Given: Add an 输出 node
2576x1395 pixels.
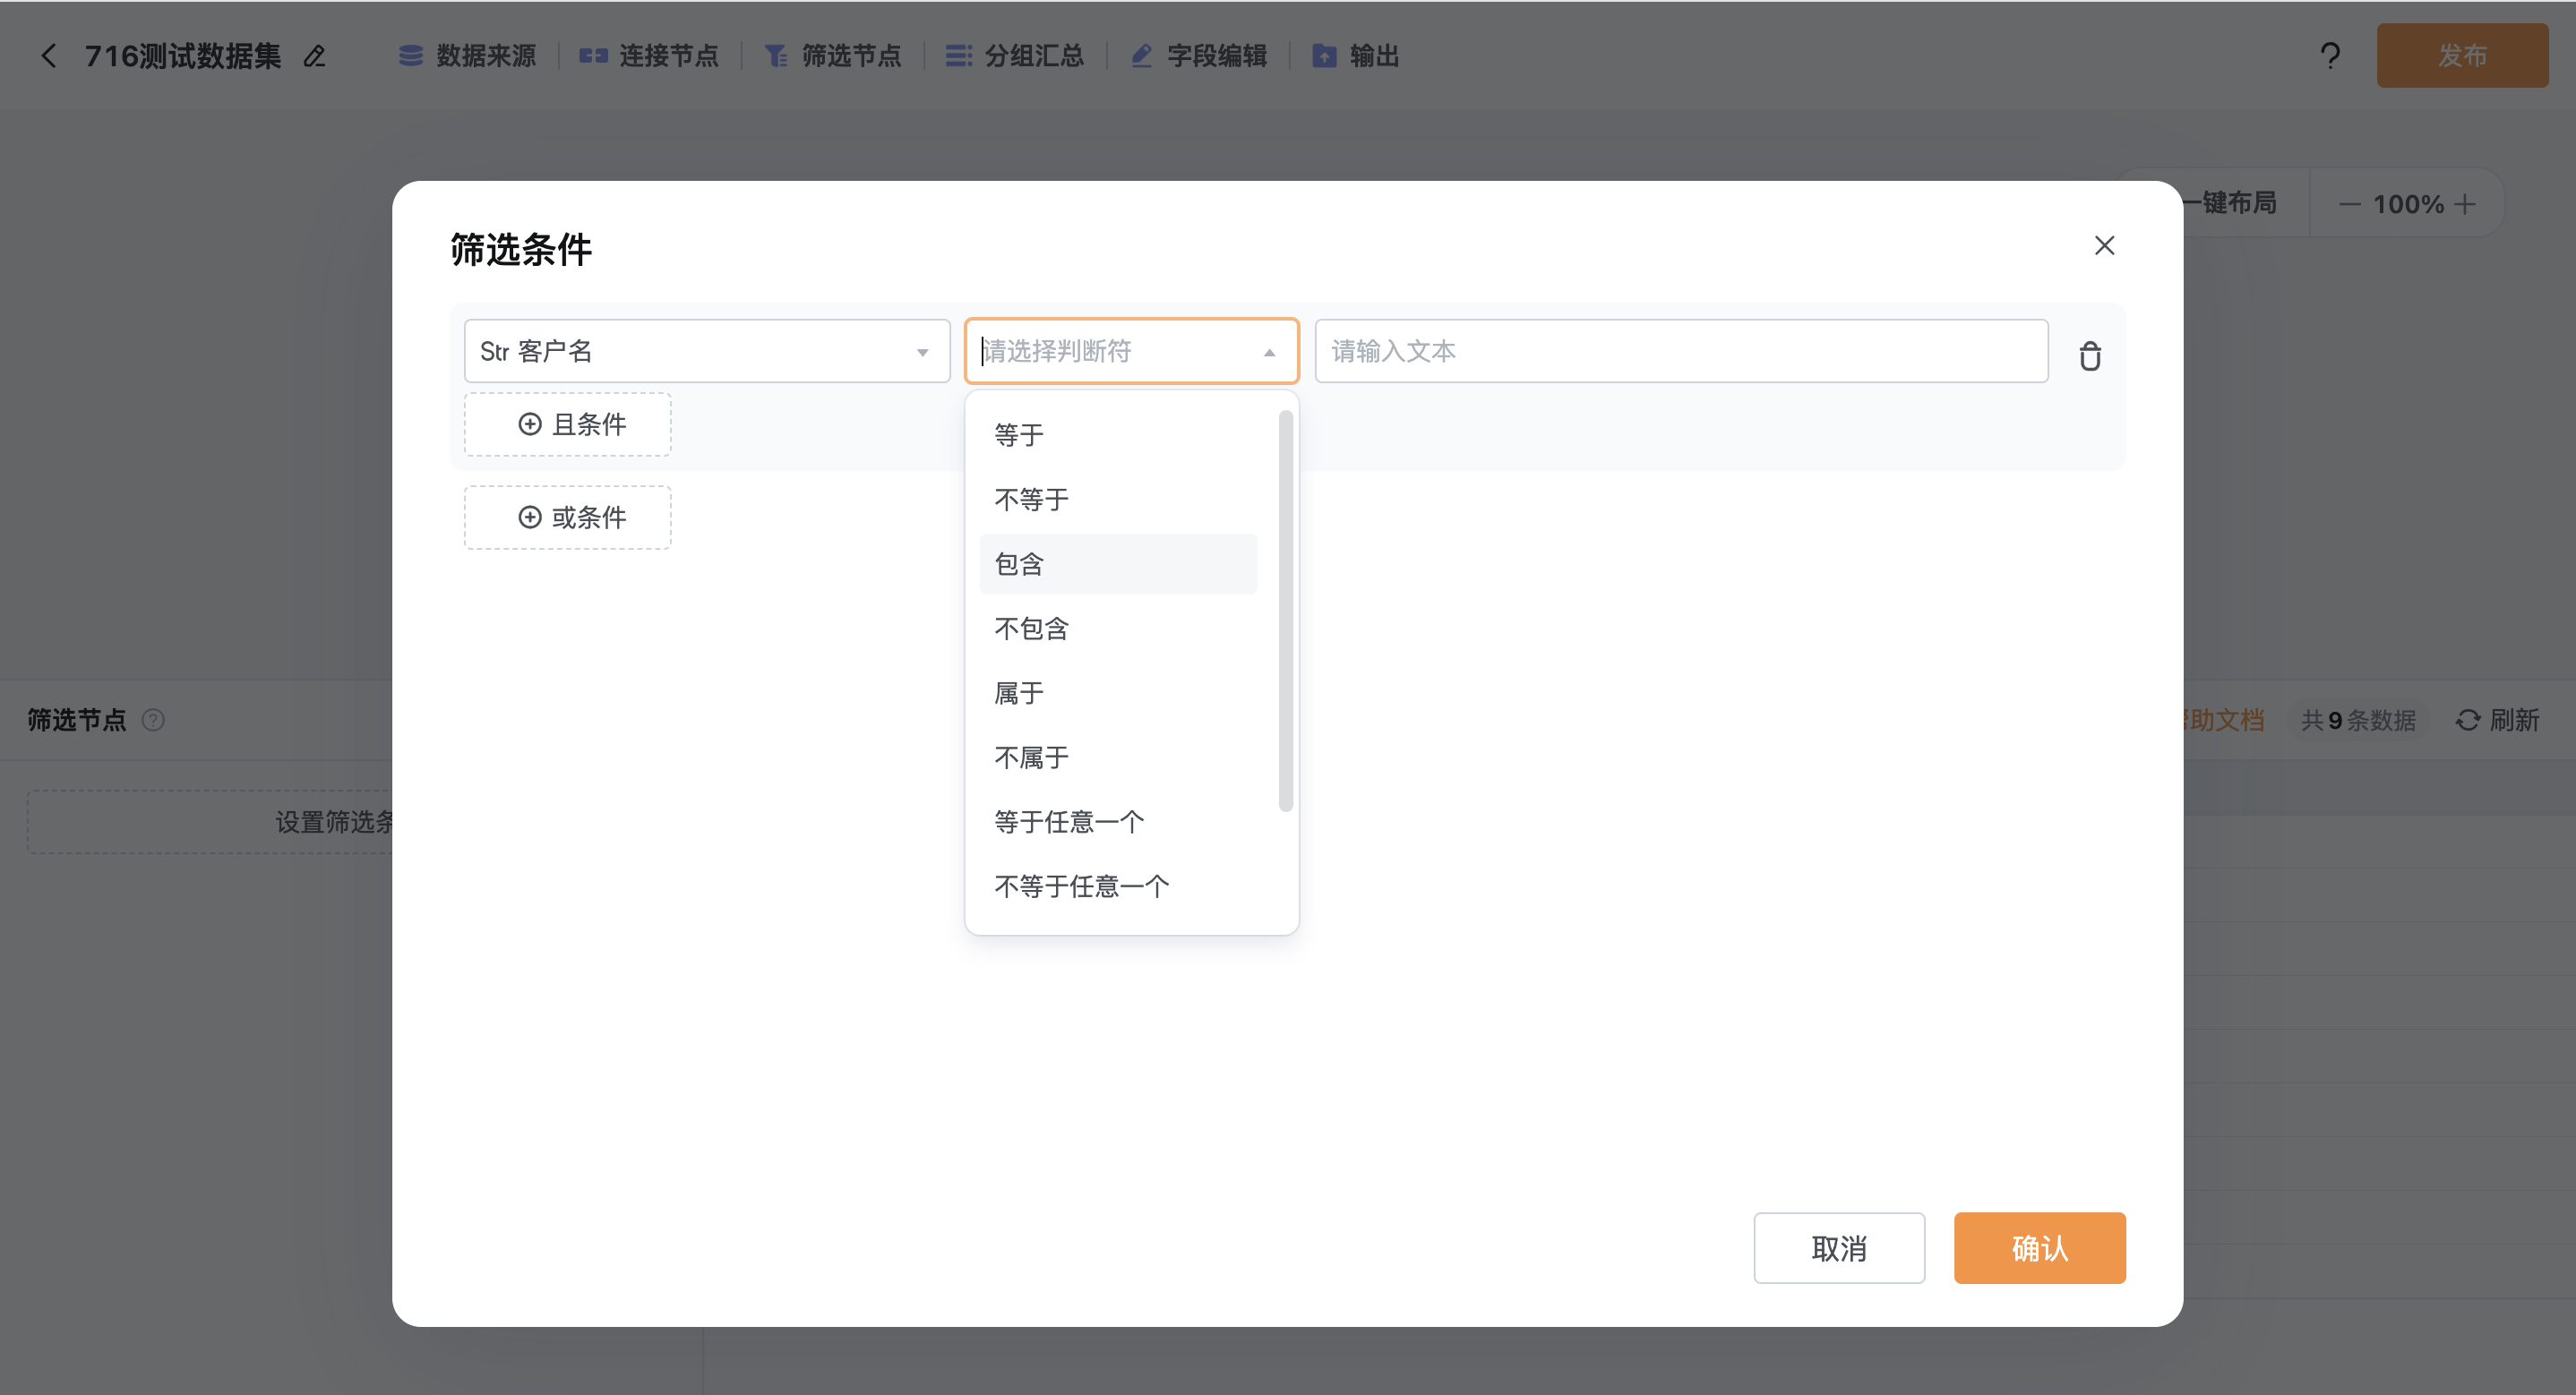Looking at the screenshot, I should coord(1355,56).
